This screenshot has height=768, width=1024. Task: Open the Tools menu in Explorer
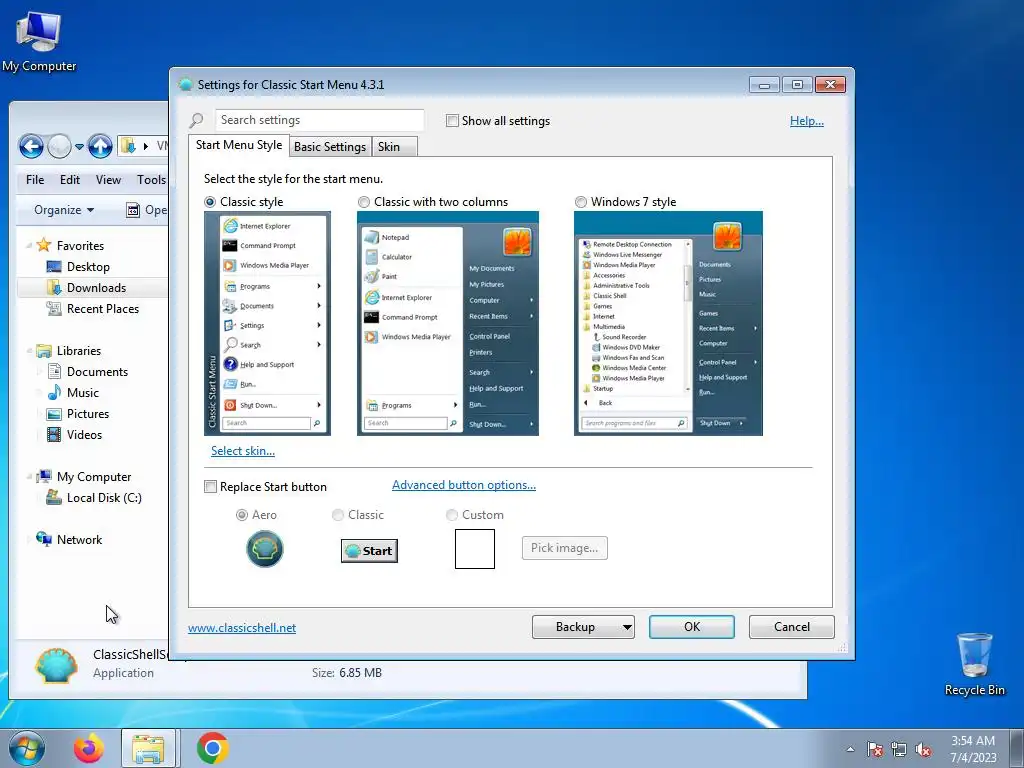pos(151,180)
